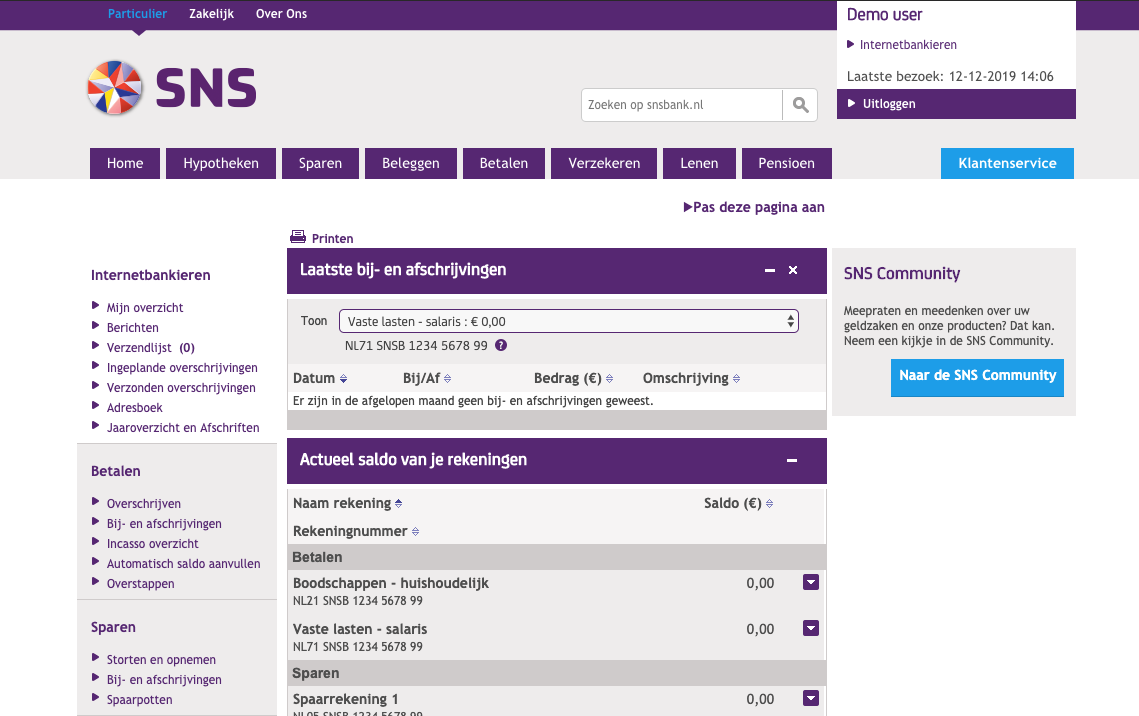Image resolution: width=1139 pixels, height=716 pixels.
Task: Click Boodschappen - huishoudelijk account name
Action: [x=391, y=583]
